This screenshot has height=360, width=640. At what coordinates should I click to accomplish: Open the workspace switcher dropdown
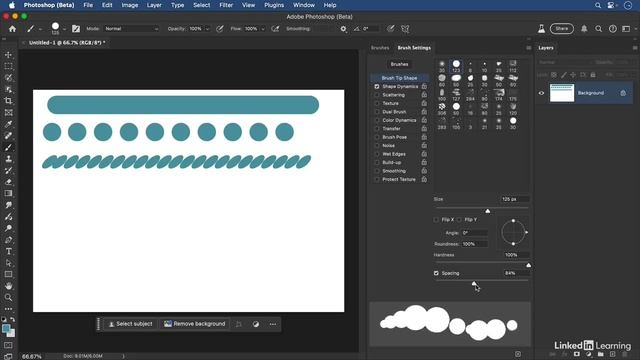tap(628, 29)
